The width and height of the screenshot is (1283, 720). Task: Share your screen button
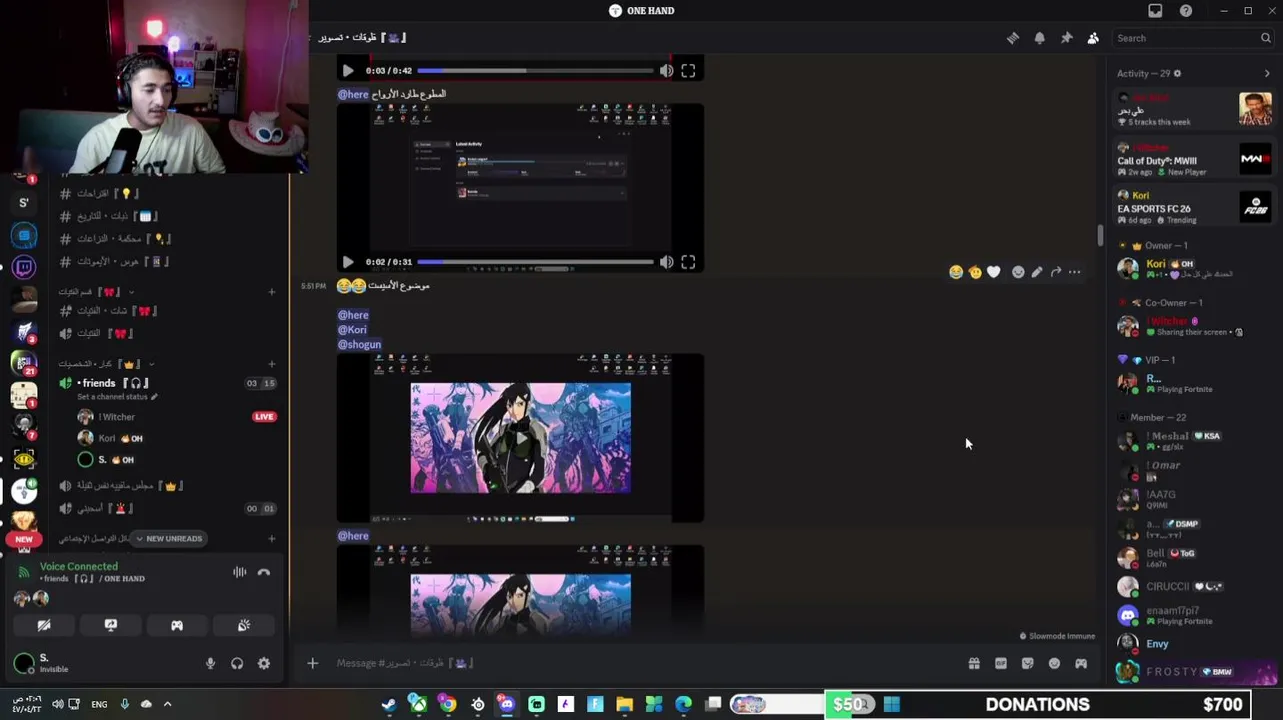[111, 626]
